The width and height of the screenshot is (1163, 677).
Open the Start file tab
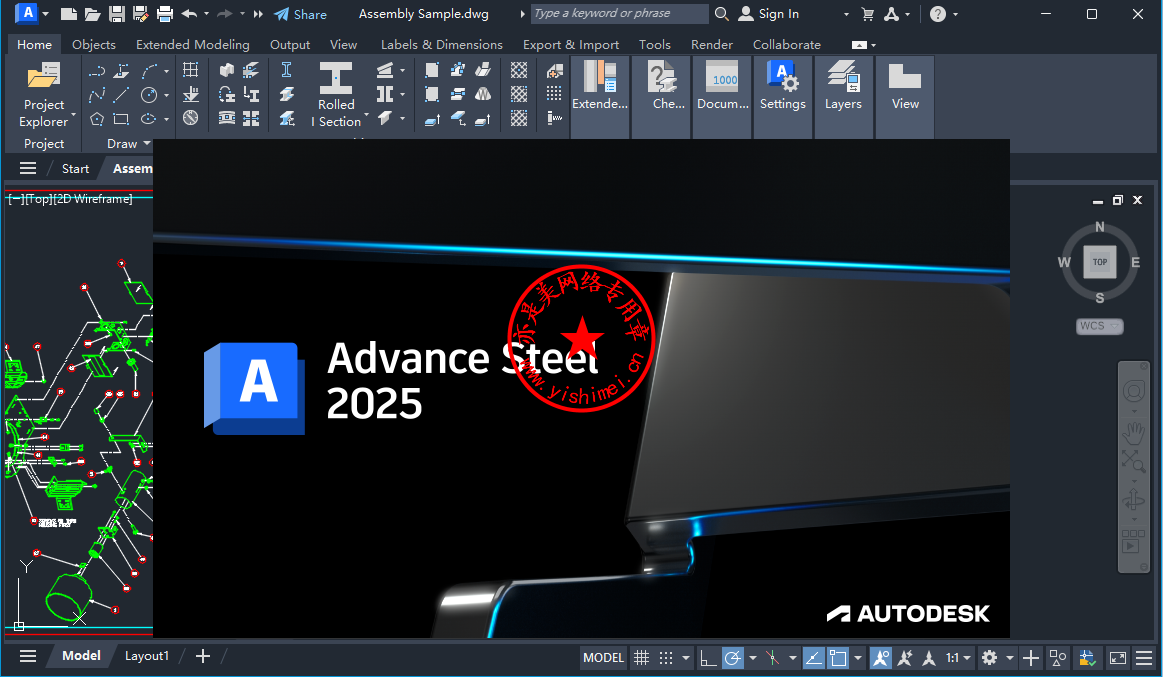(x=75, y=168)
